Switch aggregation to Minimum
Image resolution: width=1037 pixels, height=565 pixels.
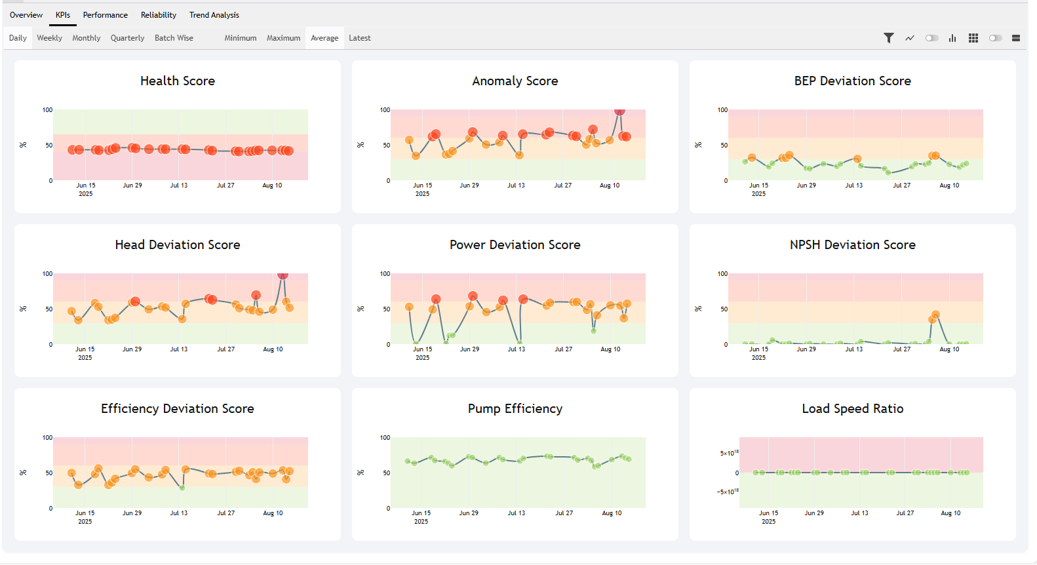pyautogui.click(x=240, y=38)
